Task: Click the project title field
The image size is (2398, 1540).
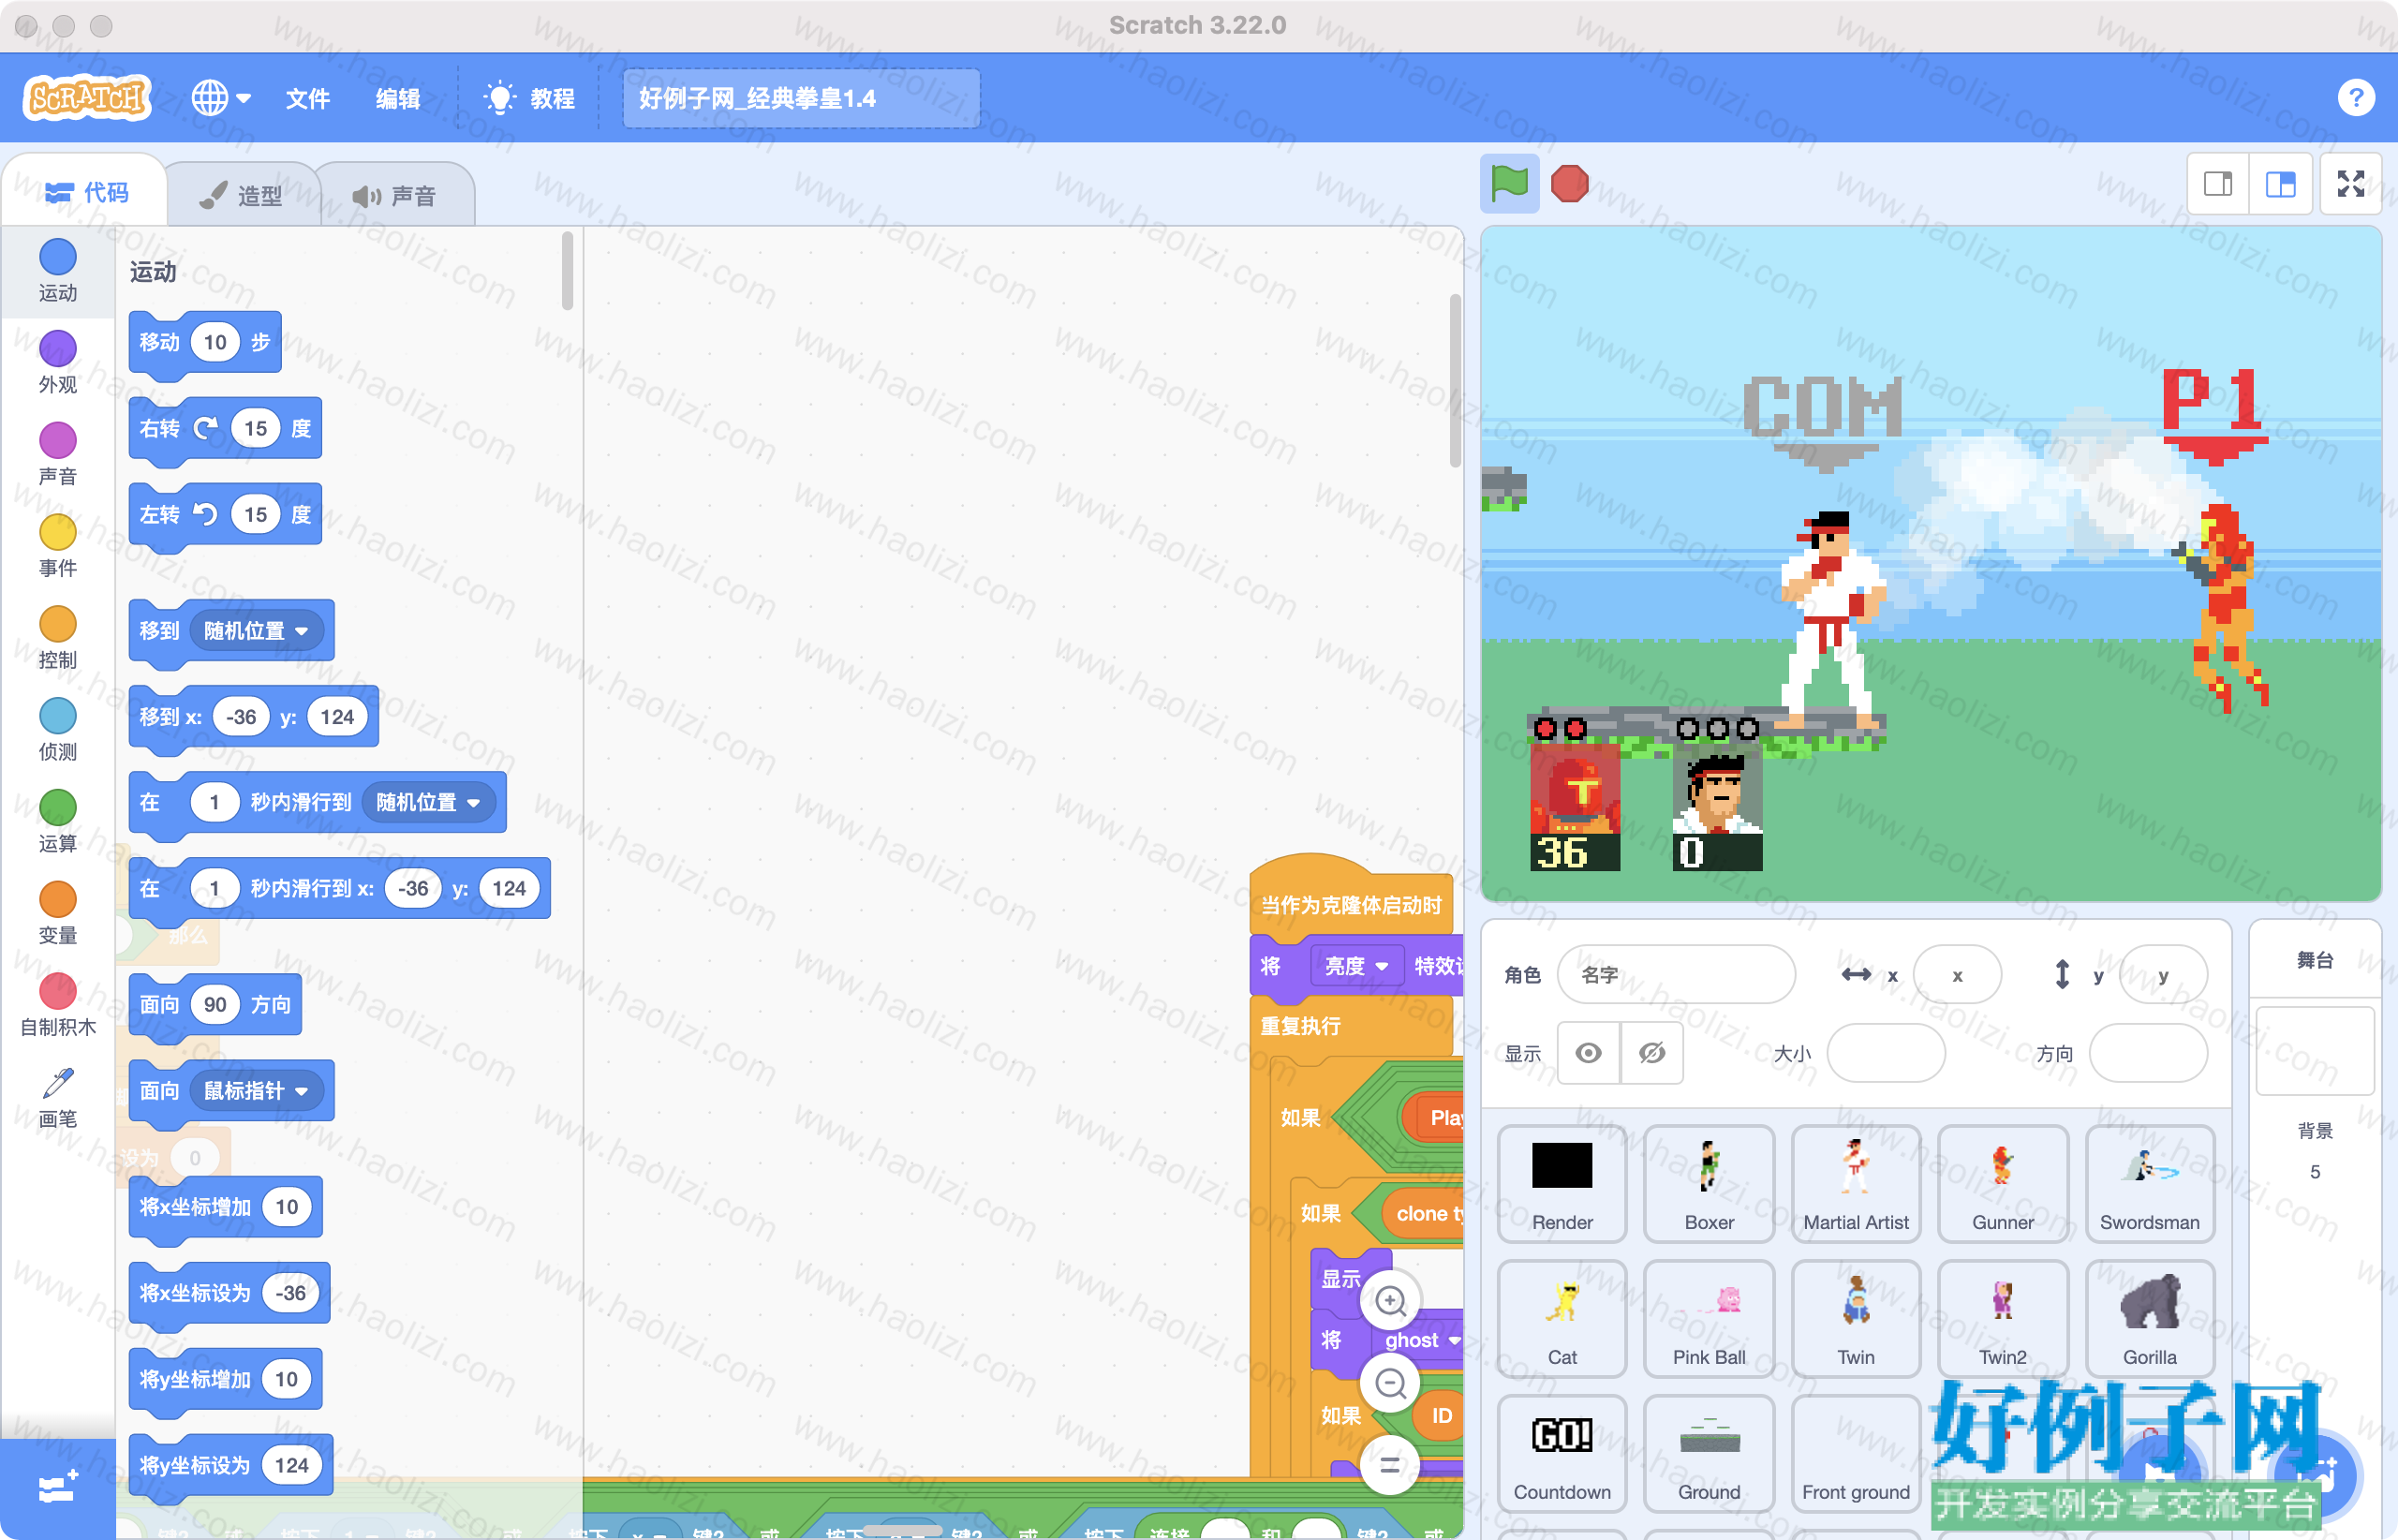Action: tap(801, 98)
